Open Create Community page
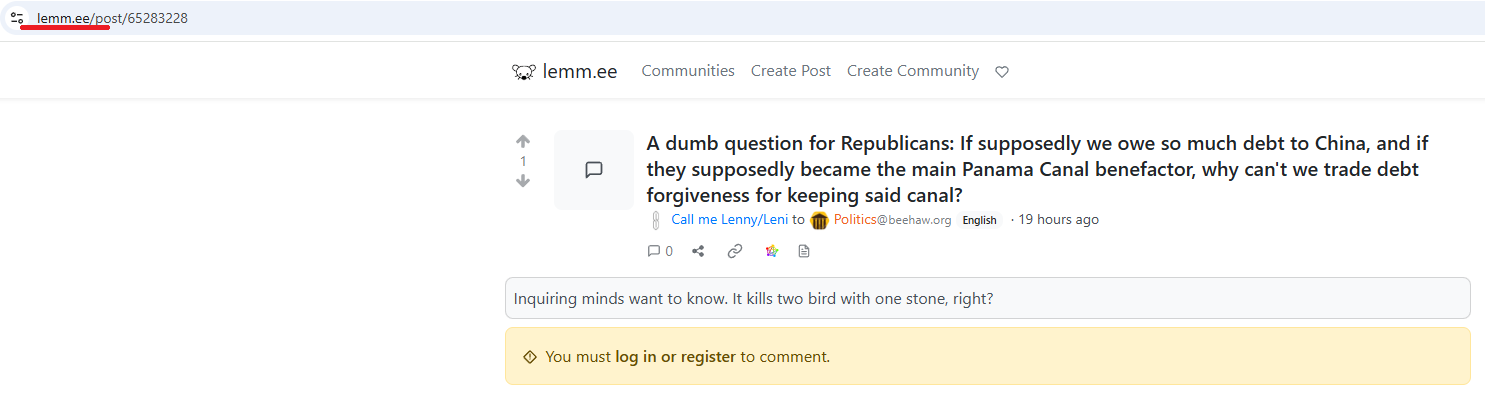The image size is (1485, 395). click(913, 71)
